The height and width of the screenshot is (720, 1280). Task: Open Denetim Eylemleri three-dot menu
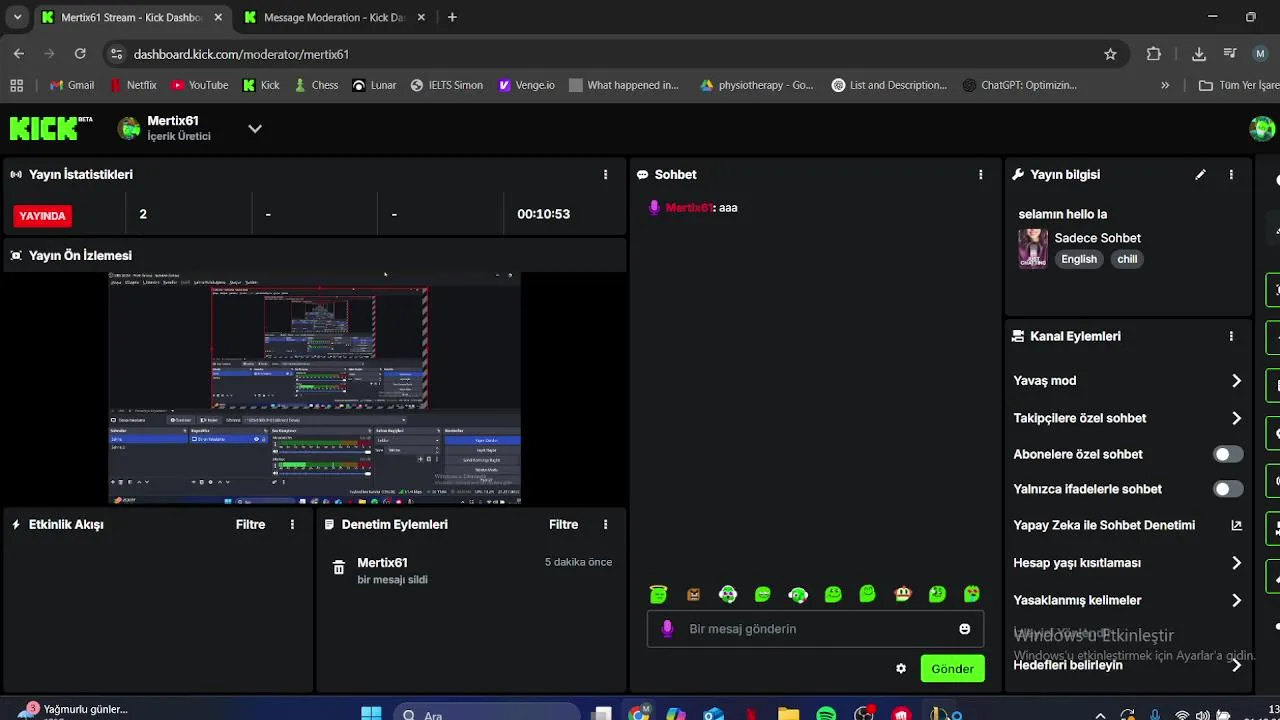pyautogui.click(x=605, y=524)
